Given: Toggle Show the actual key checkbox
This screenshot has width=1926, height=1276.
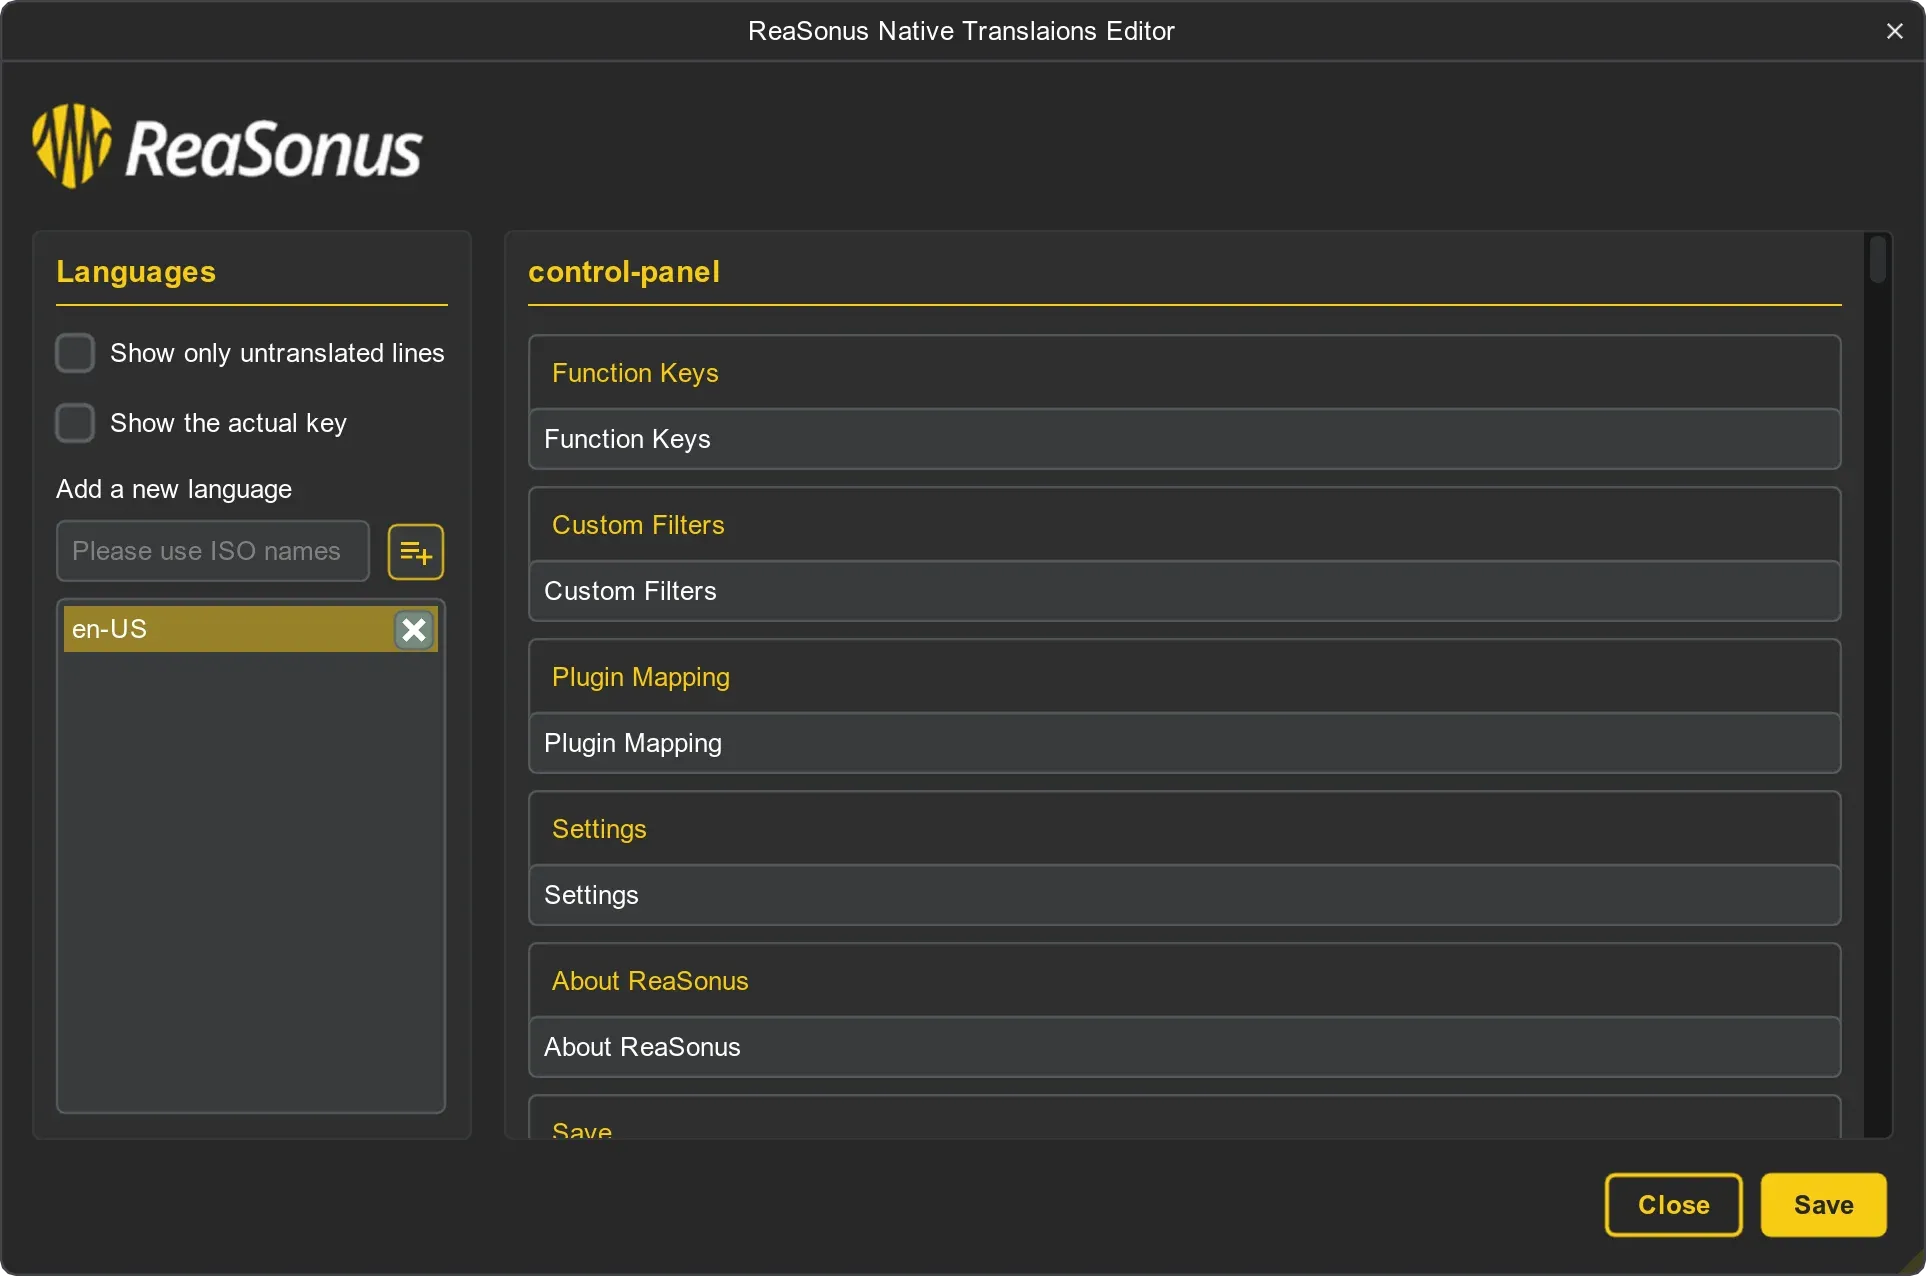Looking at the screenshot, I should coord(75,423).
